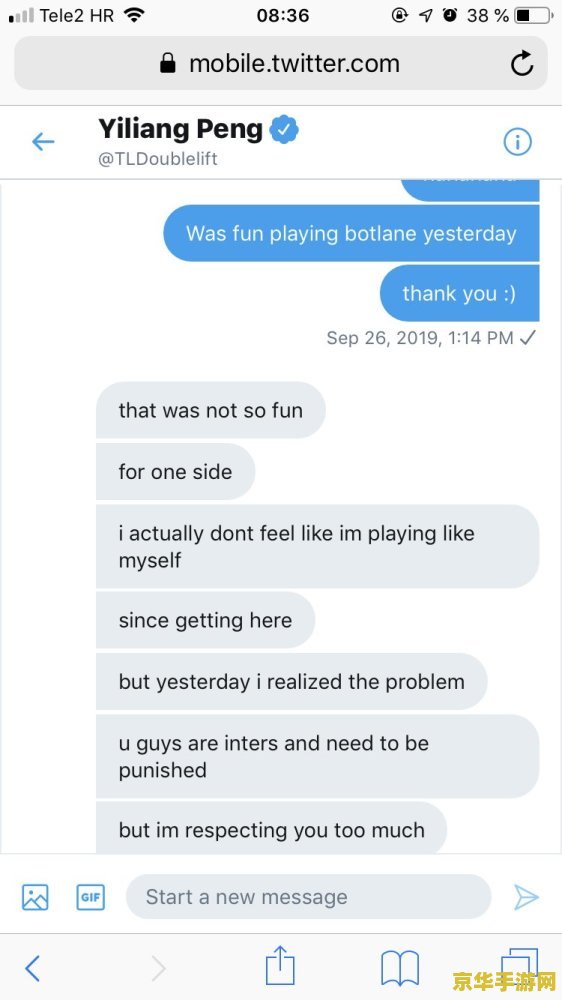Tap the "thank you :)" message bubble
The image size is (562, 1000).
459,293
